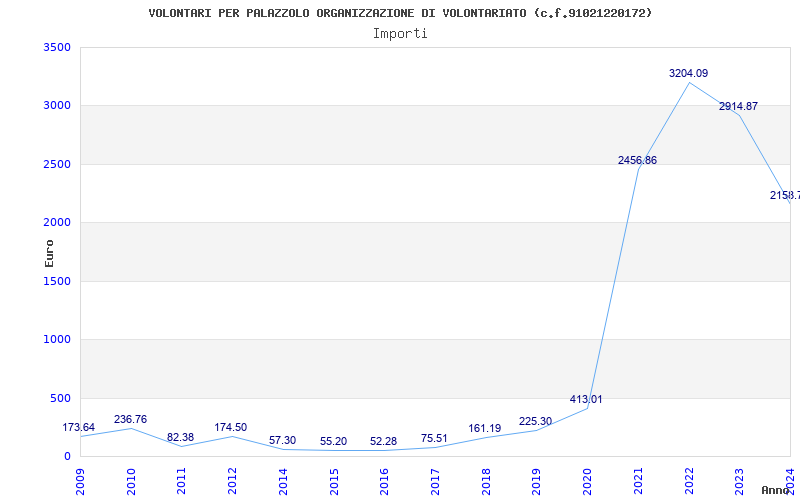The image size is (800, 500).
Task: Select the data label 225.30
Action: tap(535, 421)
